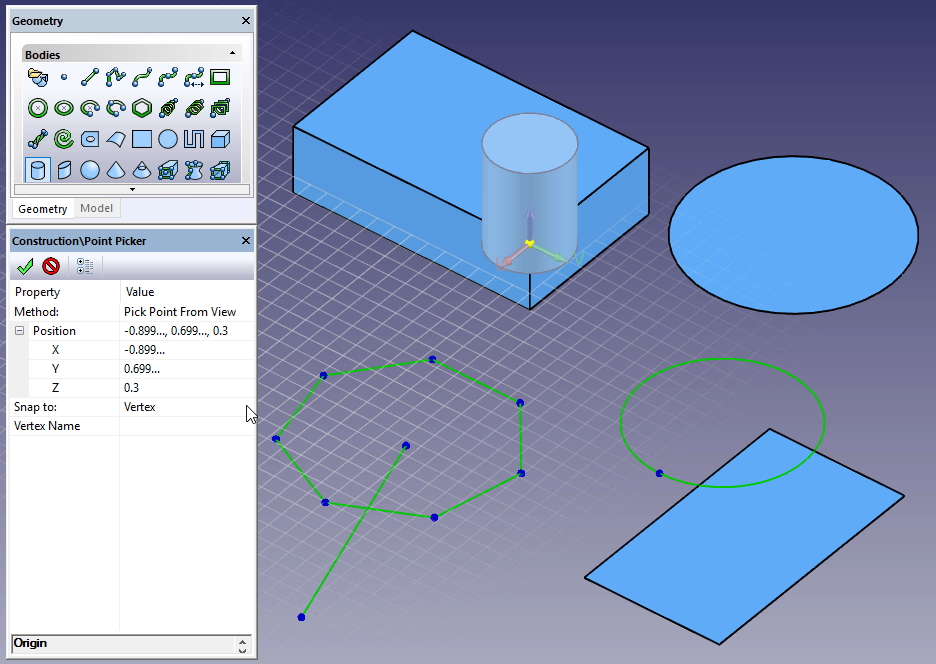Click the Box solid tool

(220, 138)
